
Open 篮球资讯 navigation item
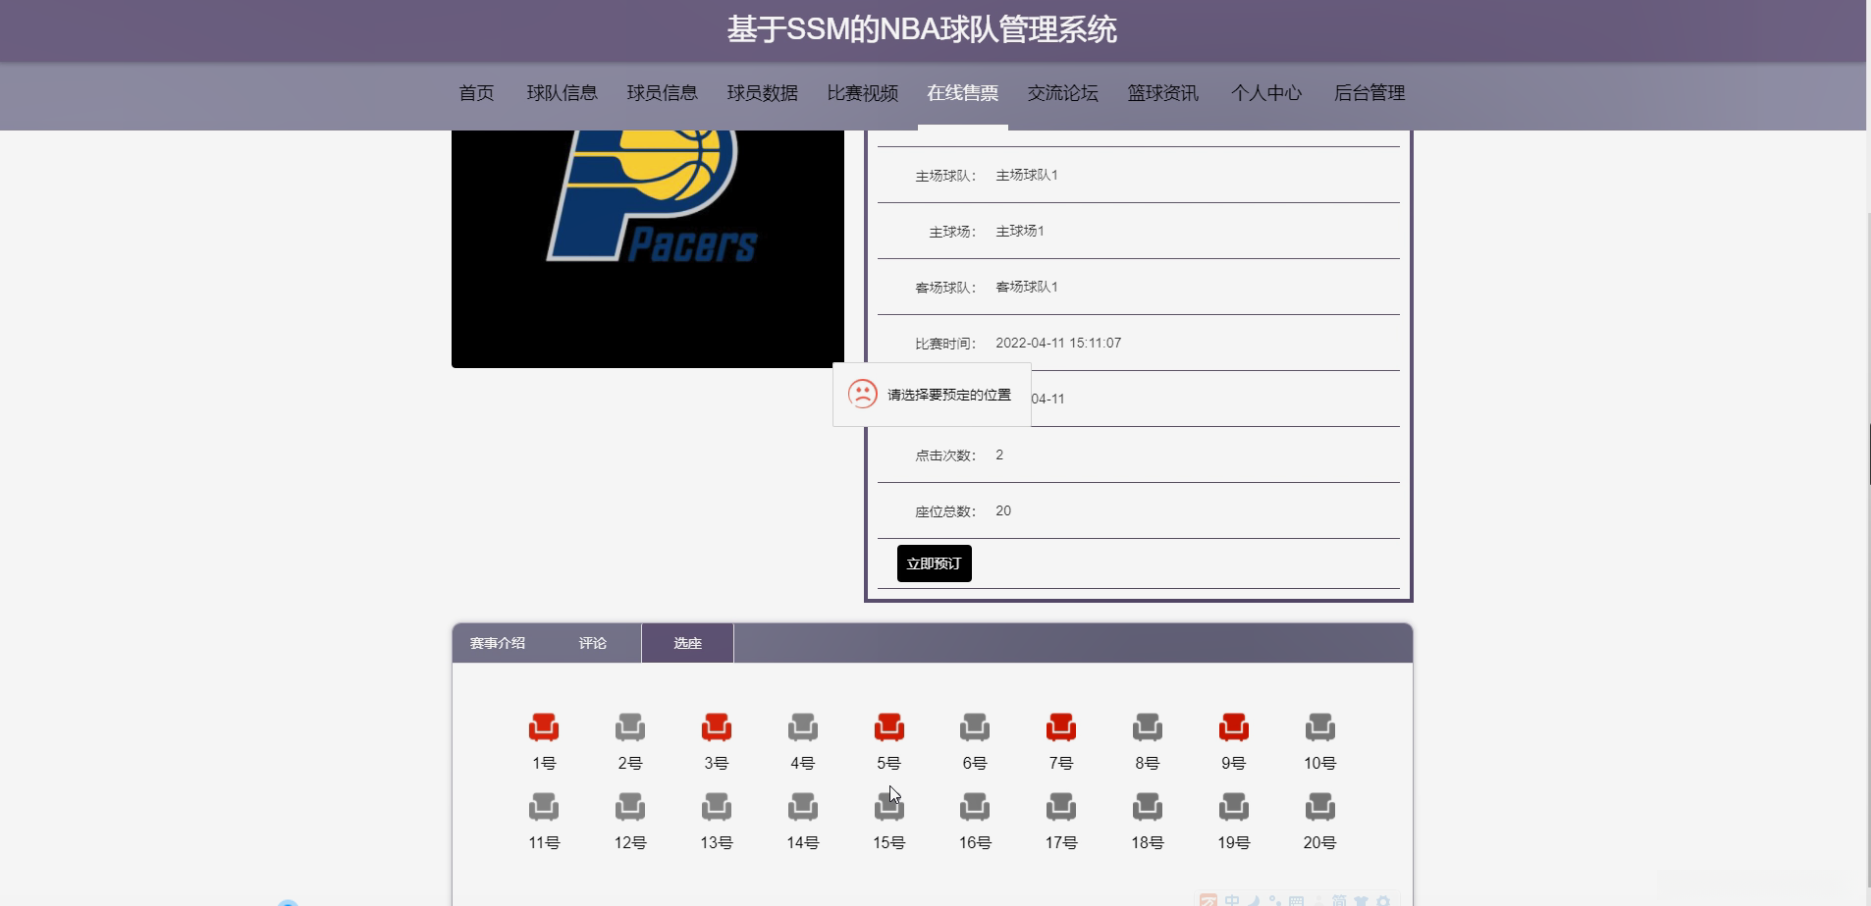click(x=1162, y=93)
